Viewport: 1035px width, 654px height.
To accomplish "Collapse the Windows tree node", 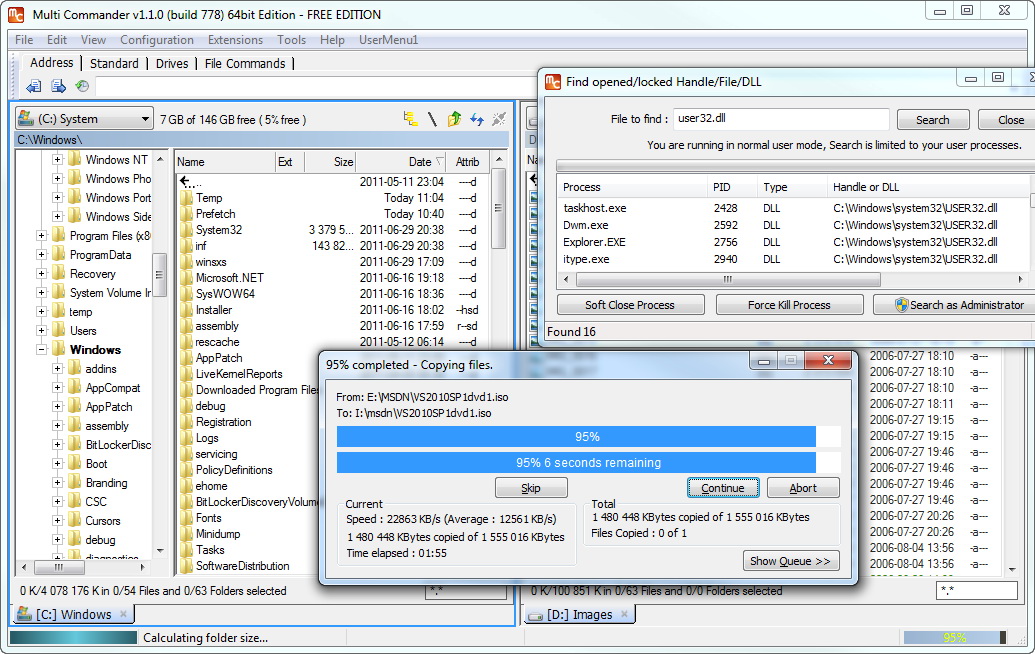I will tap(42, 350).
